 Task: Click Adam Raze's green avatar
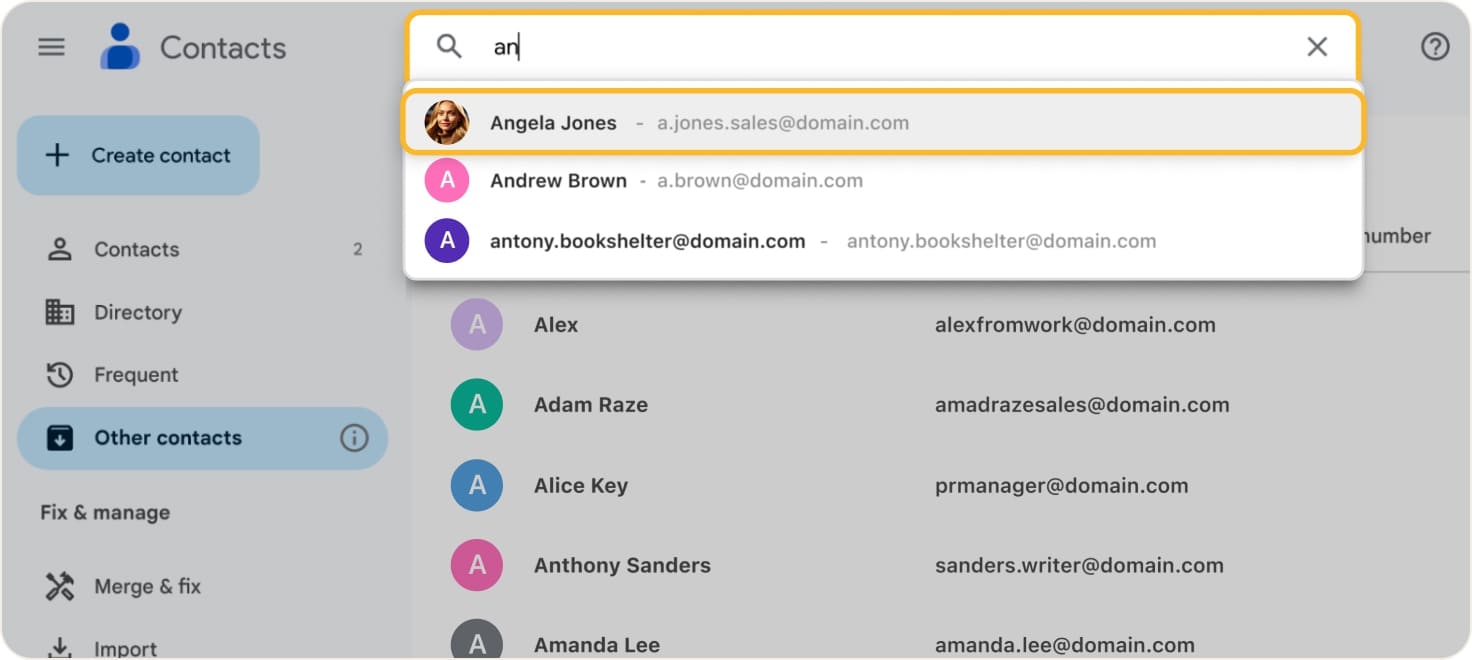pyautogui.click(x=477, y=404)
